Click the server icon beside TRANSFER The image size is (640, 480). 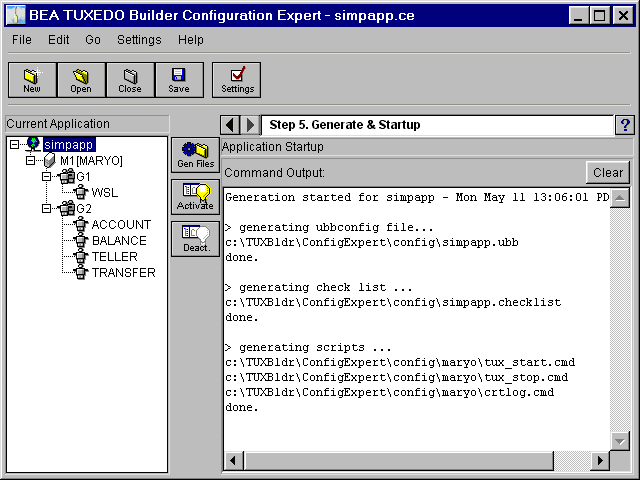pyautogui.click(x=81, y=272)
